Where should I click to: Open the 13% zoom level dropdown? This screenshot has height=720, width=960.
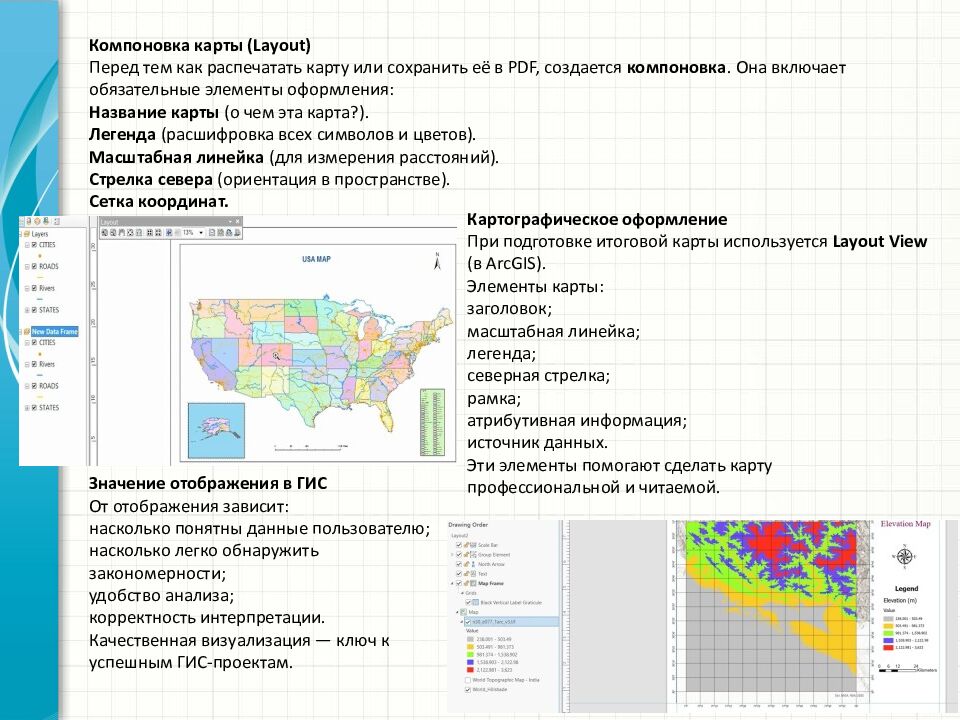click(201, 234)
